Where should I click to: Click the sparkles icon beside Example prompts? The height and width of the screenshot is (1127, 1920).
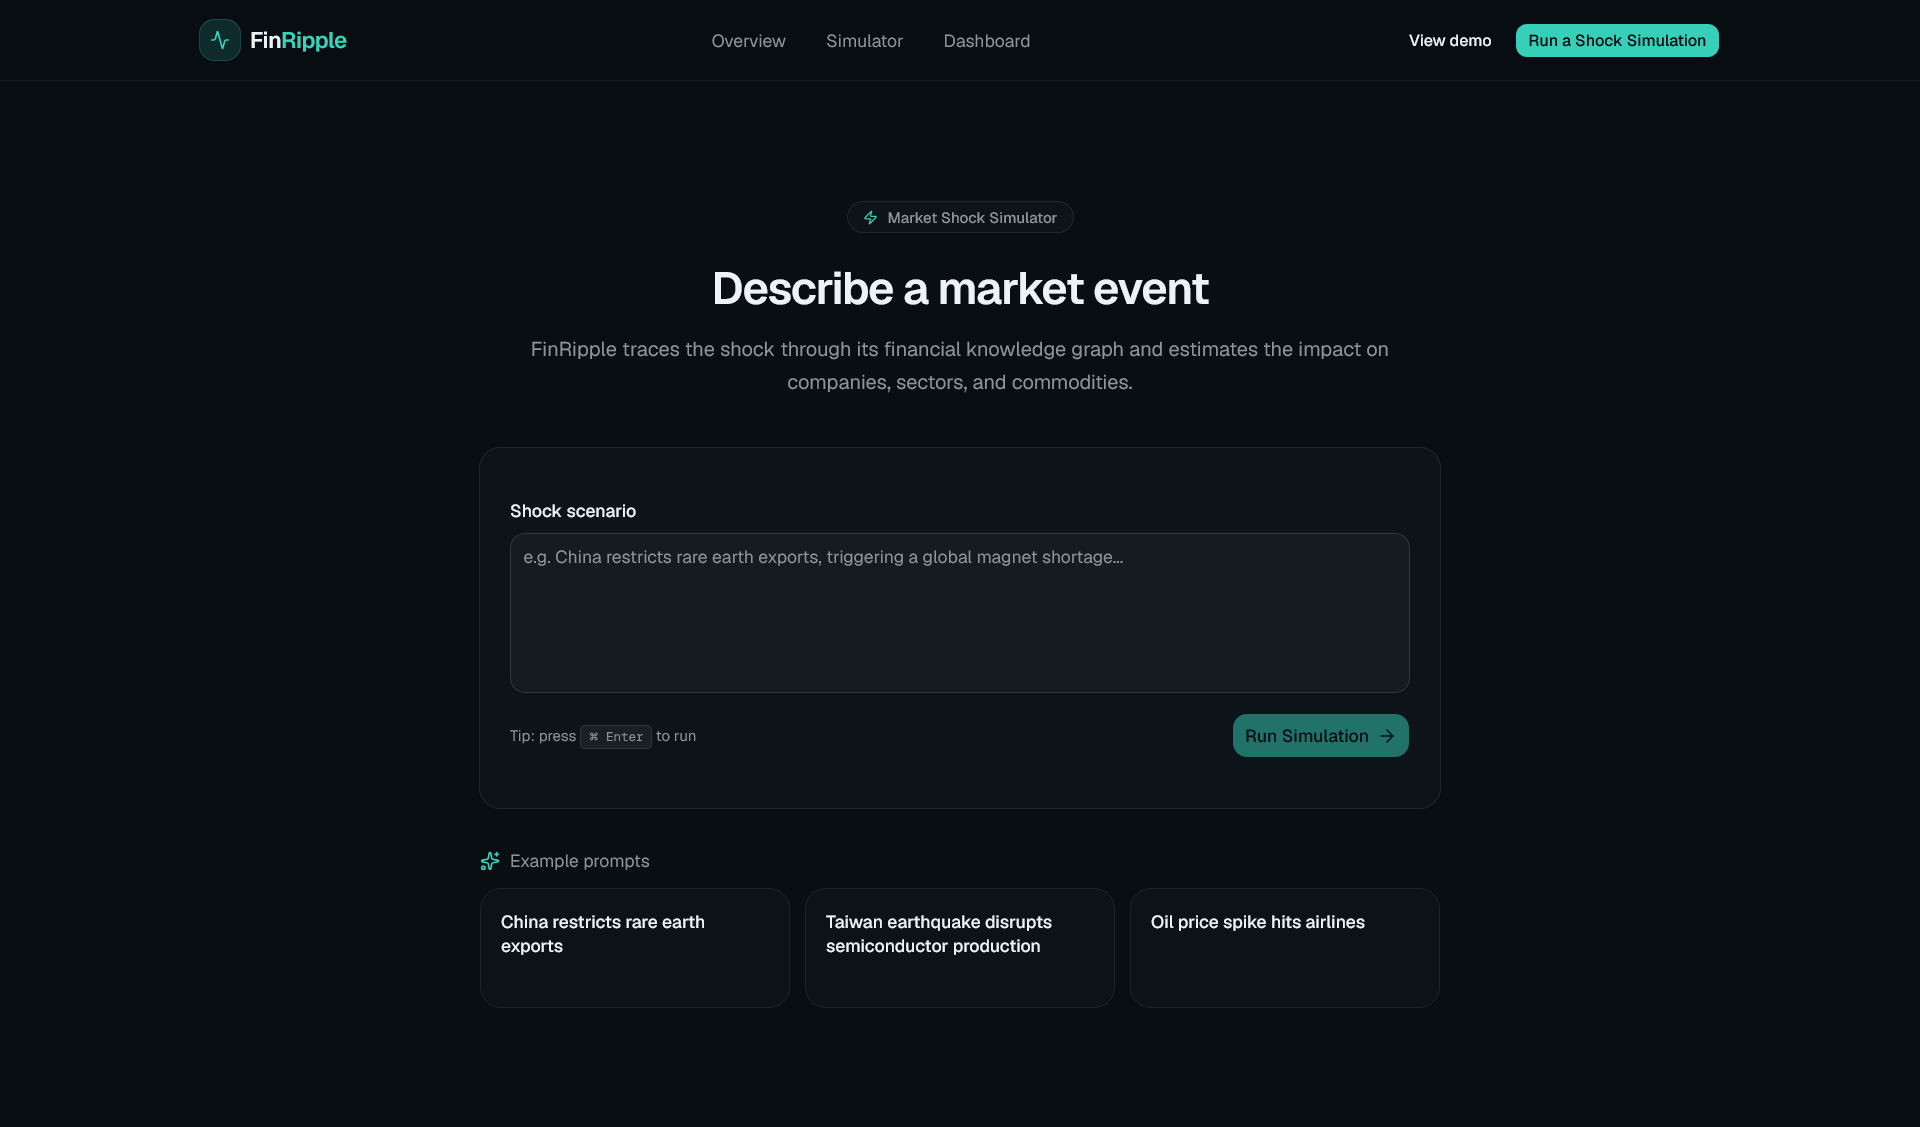(x=490, y=861)
